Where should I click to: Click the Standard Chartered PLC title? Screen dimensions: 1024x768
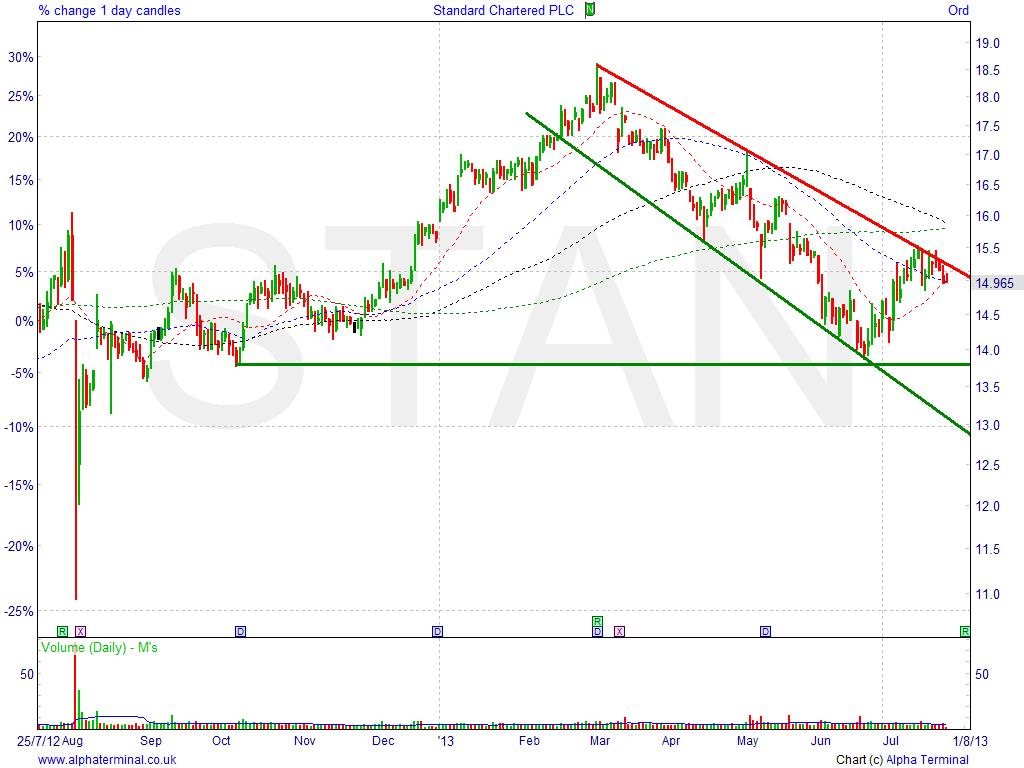click(x=506, y=12)
